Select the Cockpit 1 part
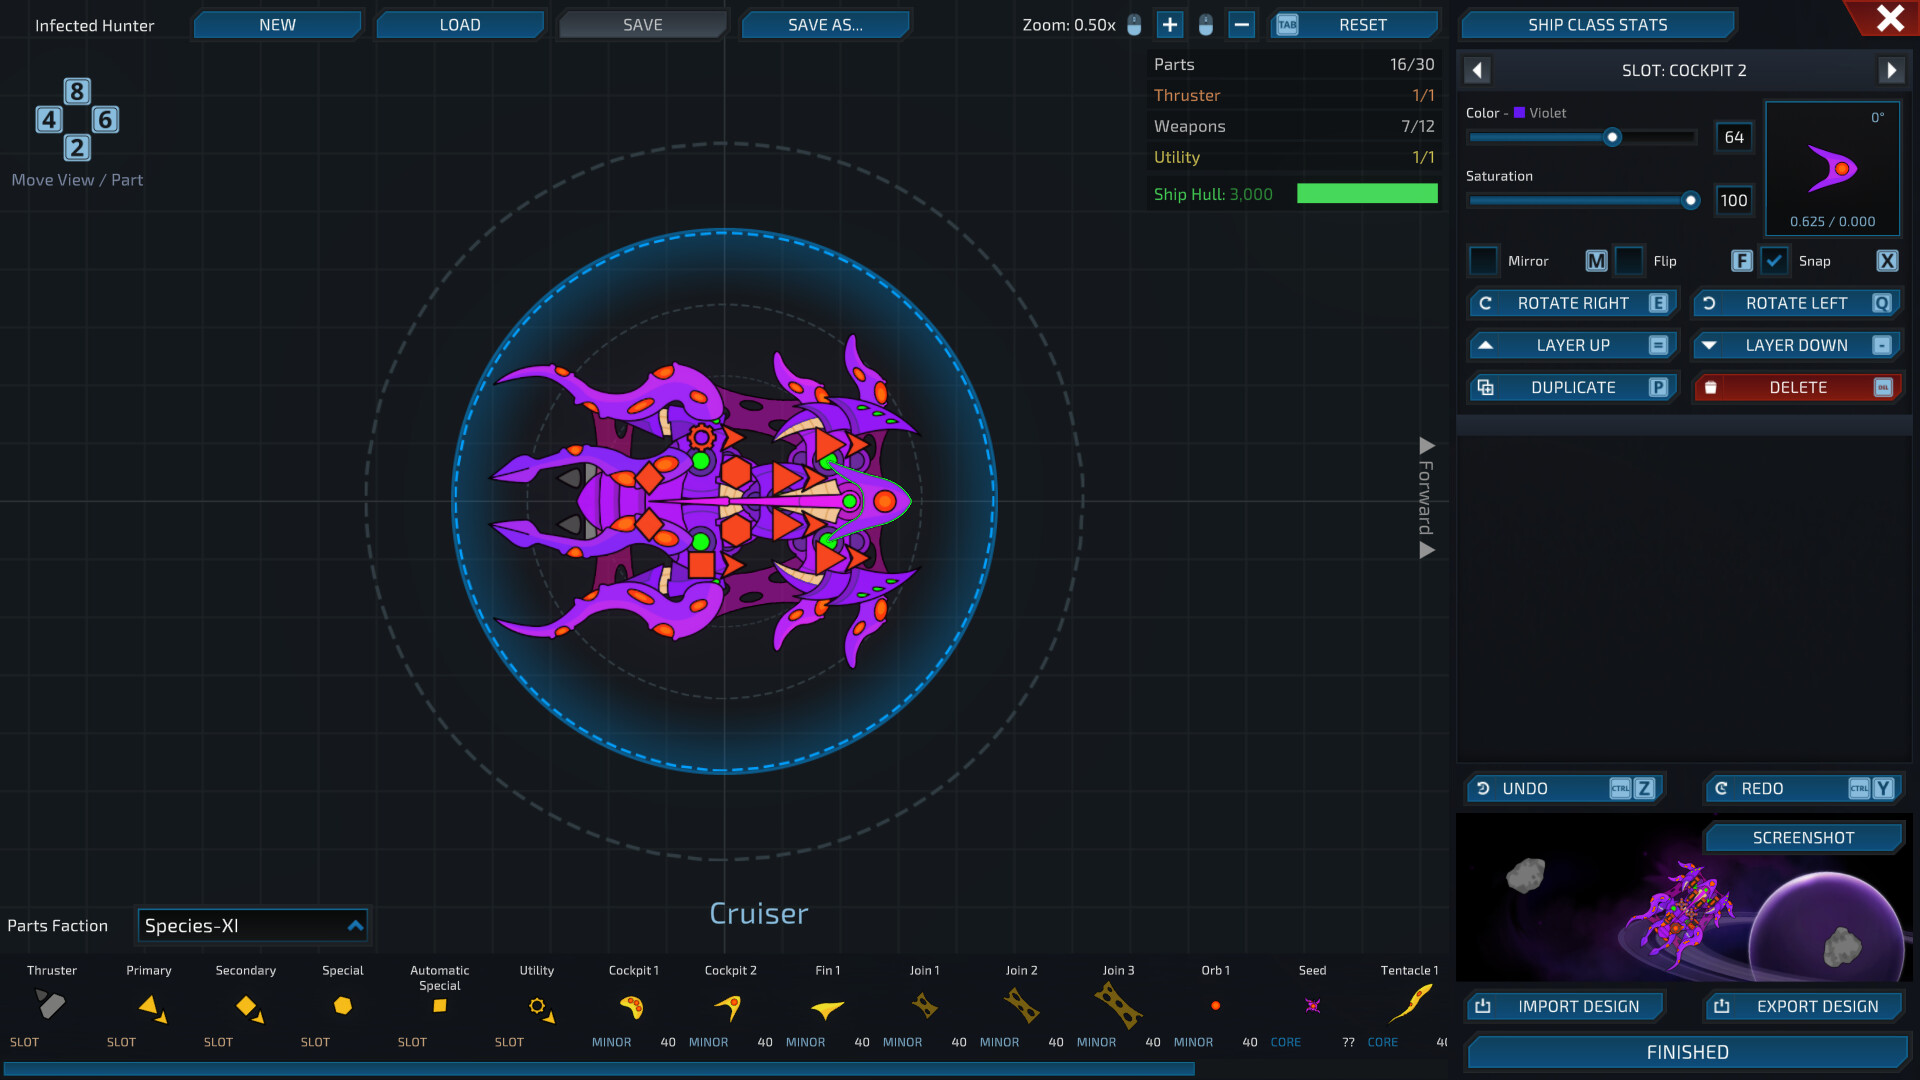The width and height of the screenshot is (1920, 1080). tap(633, 1006)
